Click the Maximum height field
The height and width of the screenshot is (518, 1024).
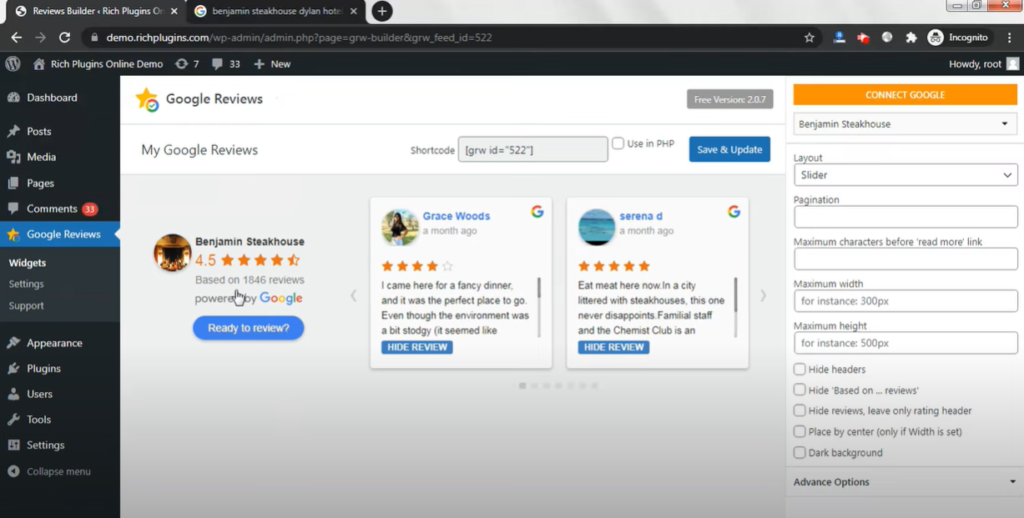pyautogui.click(x=905, y=343)
